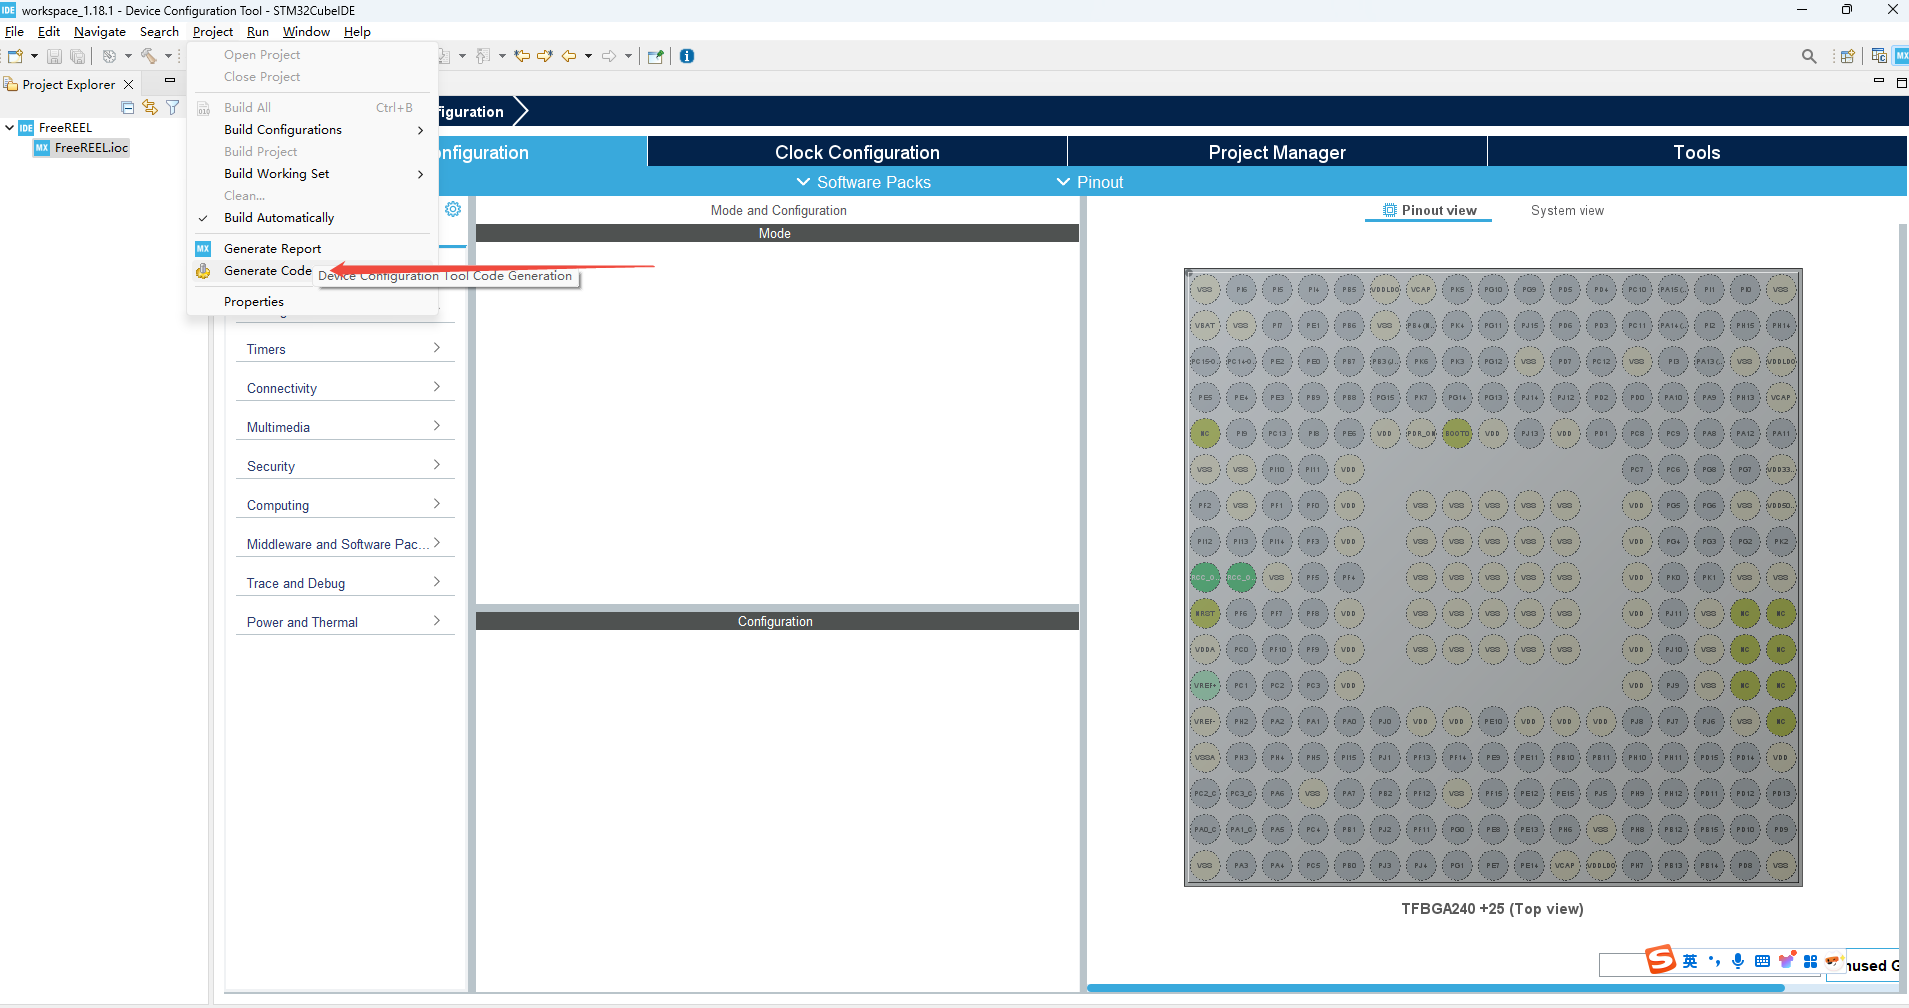Click the gear icon beside categories panel
The height and width of the screenshot is (1008, 1909).
pyautogui.click(x=453, y=209)
